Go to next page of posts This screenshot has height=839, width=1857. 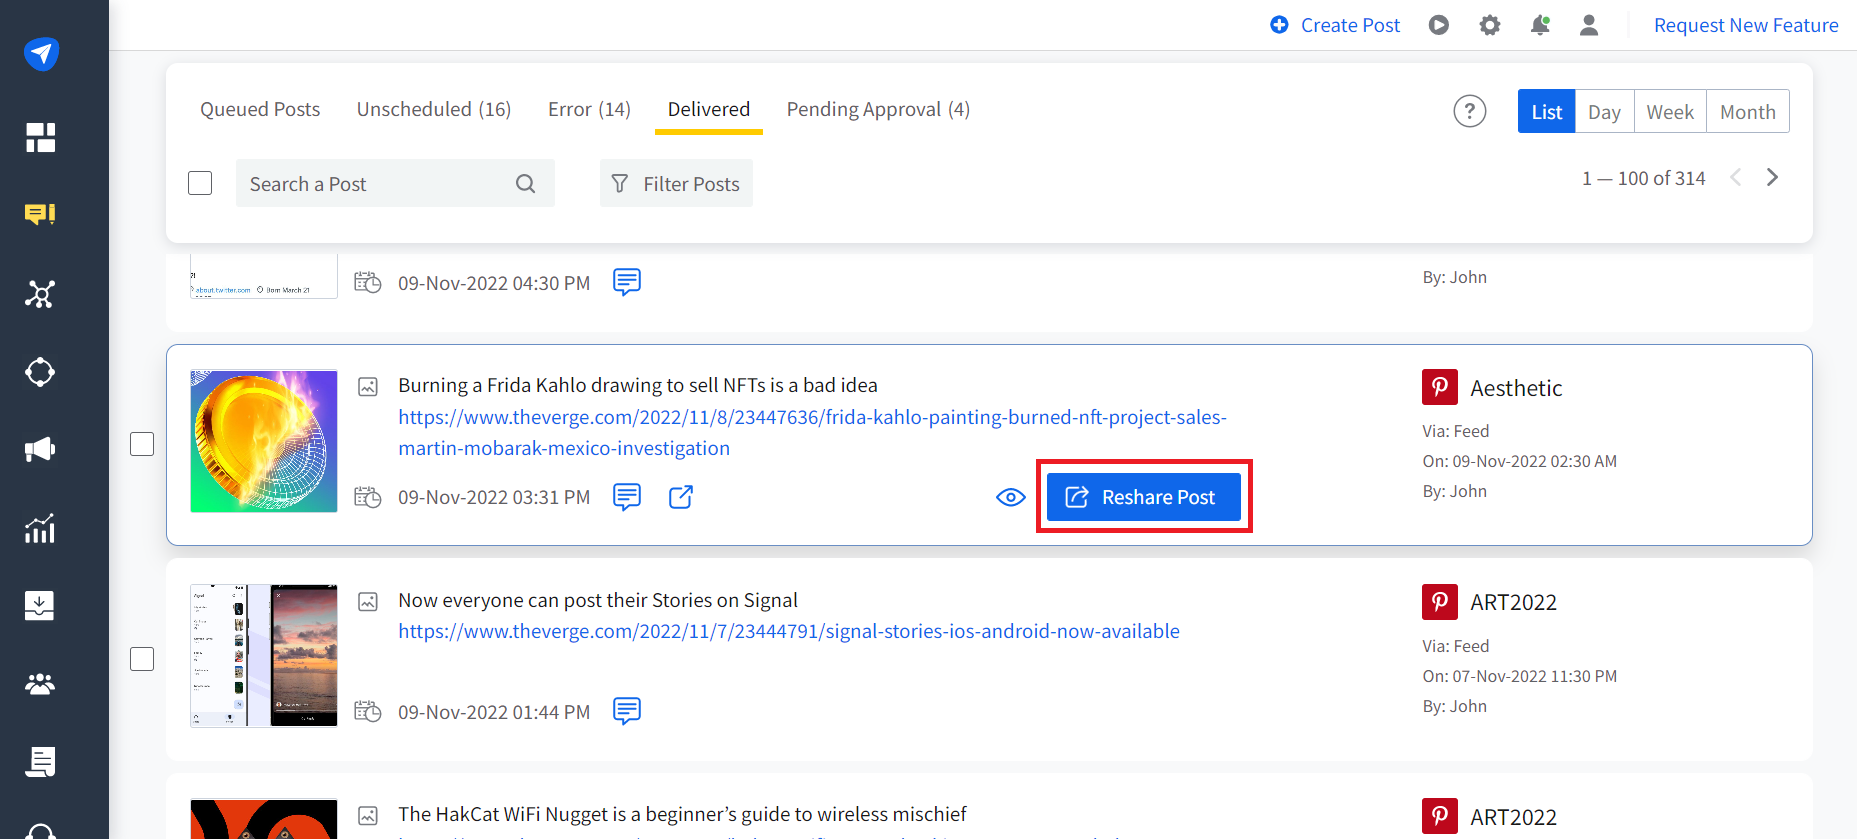point(1772,178)
